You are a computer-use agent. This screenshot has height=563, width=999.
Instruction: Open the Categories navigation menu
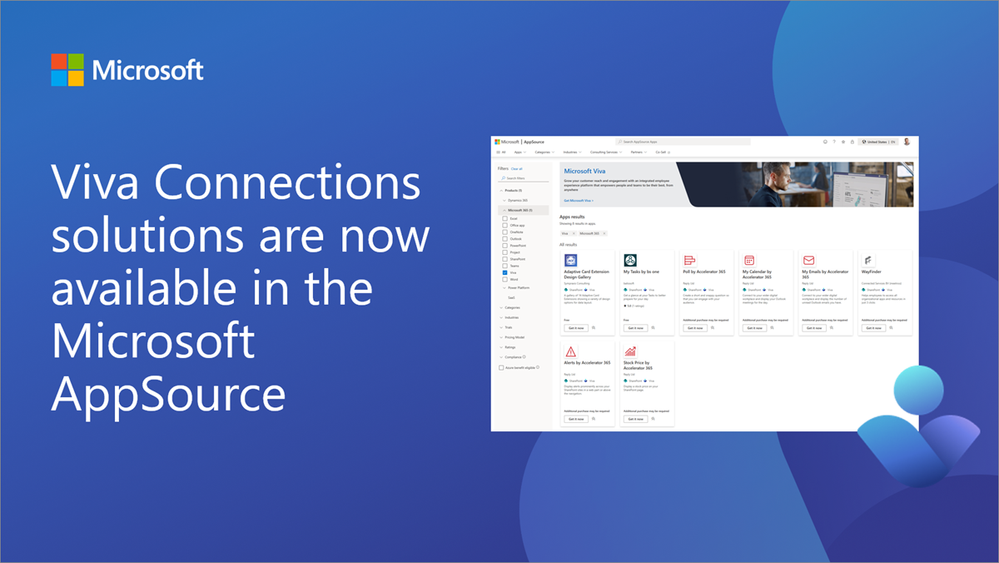click(544, 152)
